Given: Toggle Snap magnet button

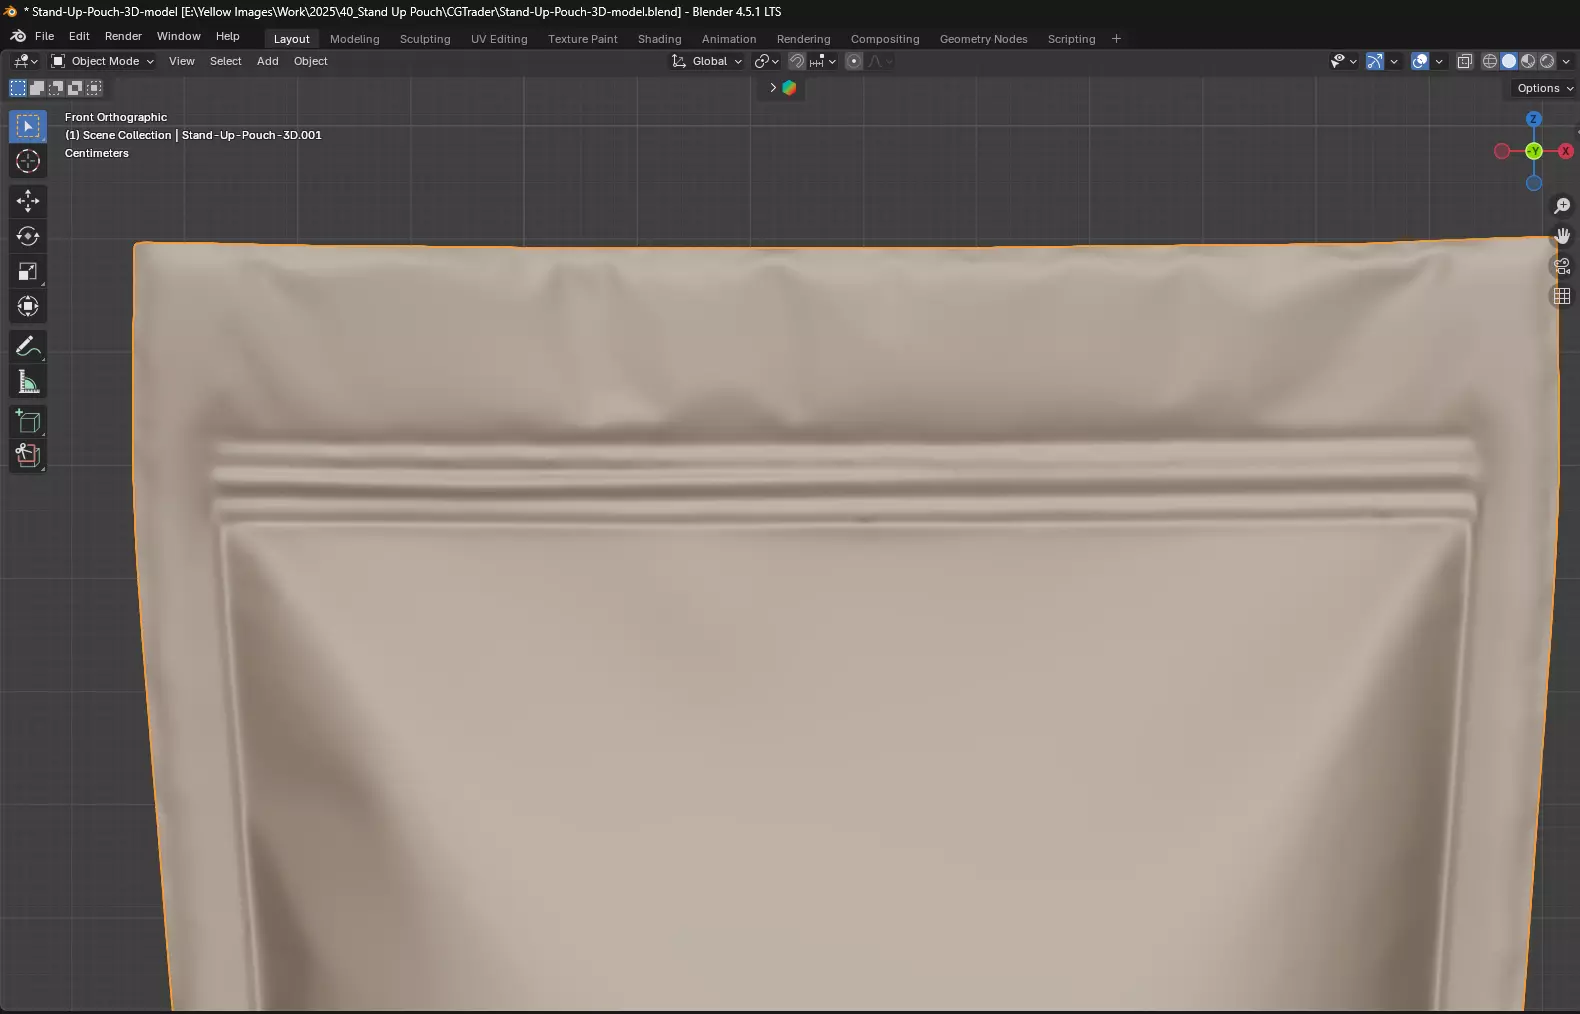Looking at the screenshot, I should click(x=797, y=61).
